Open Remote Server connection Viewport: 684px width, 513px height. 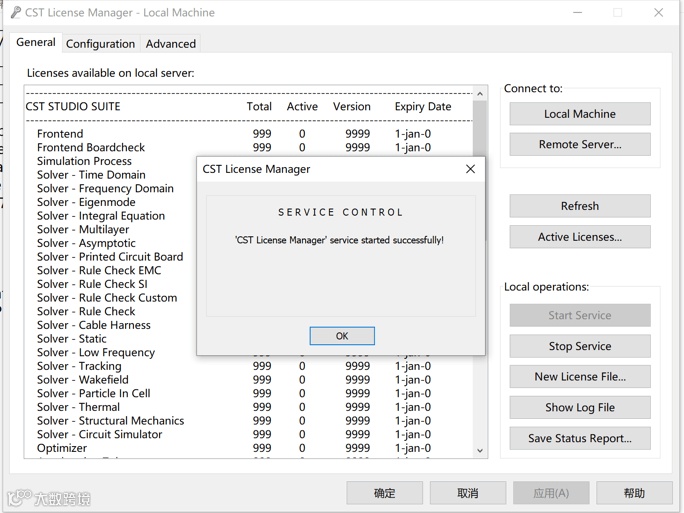580,144
